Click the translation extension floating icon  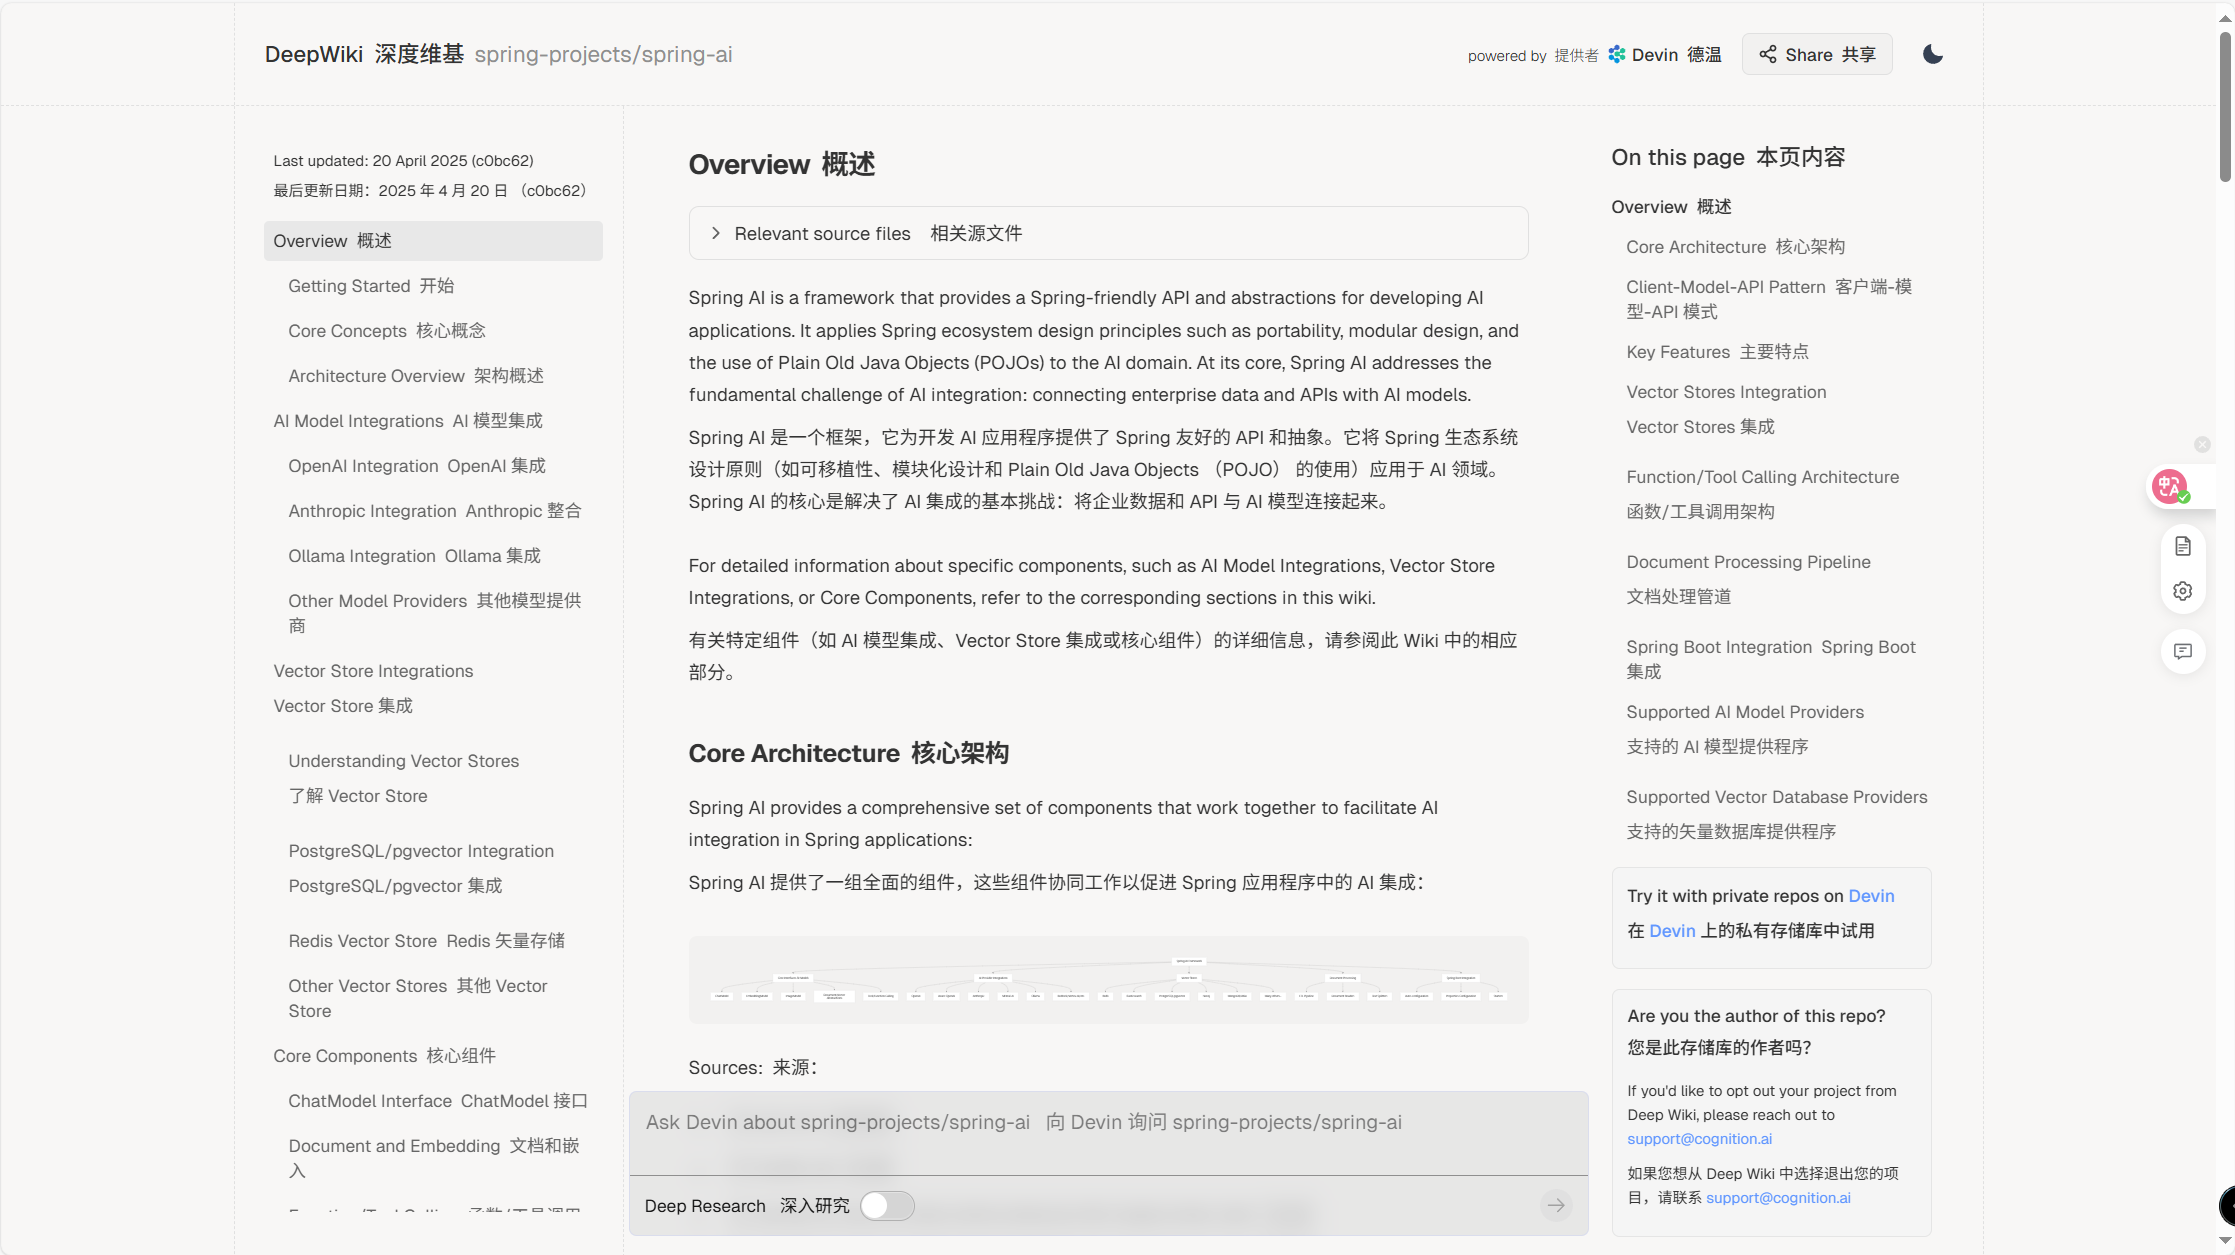(x=2169, y=487)
